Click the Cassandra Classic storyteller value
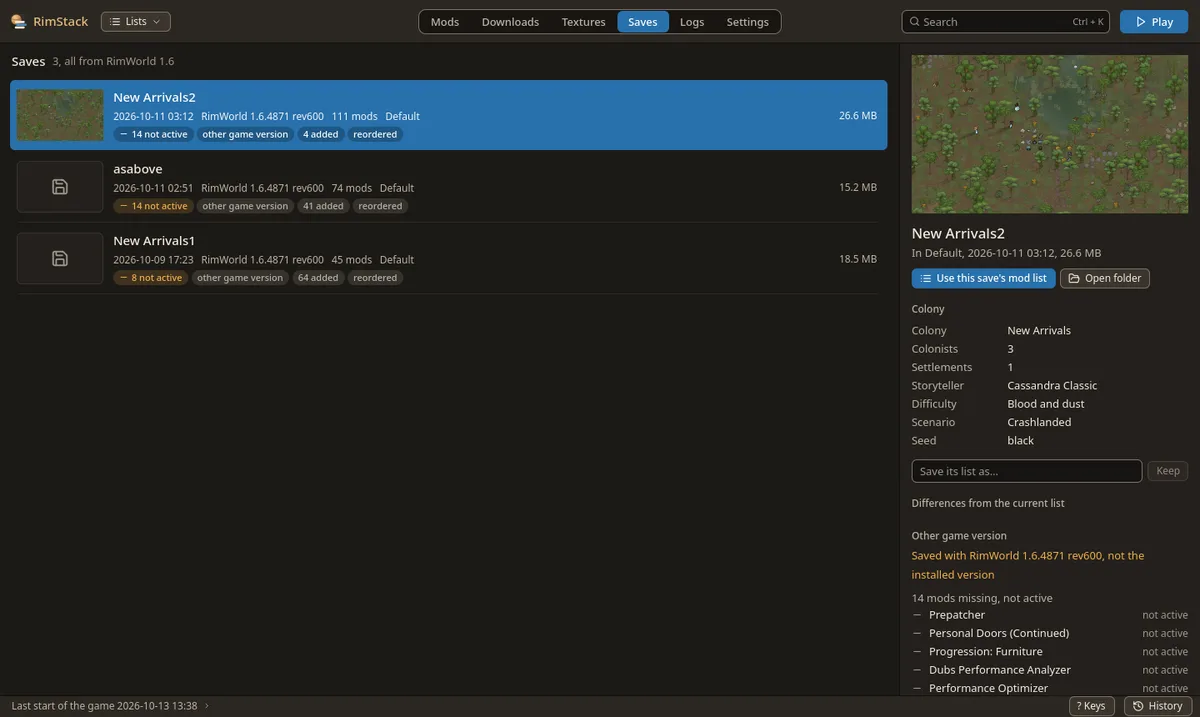This screenshot has width=1200, height=717. pos(1052,386)
